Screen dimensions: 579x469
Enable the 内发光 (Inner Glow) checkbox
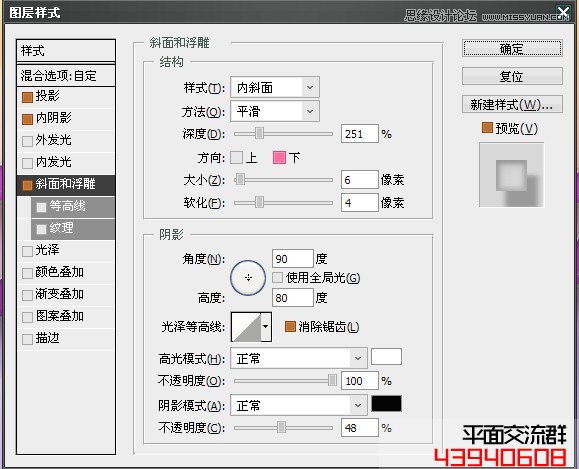27,163
